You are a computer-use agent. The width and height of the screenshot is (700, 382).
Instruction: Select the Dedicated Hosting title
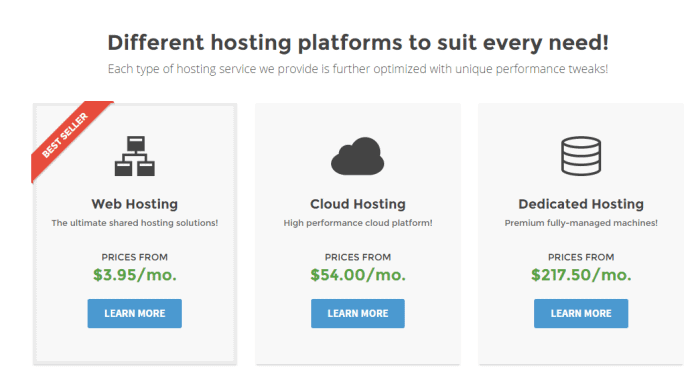coord(581,204)
